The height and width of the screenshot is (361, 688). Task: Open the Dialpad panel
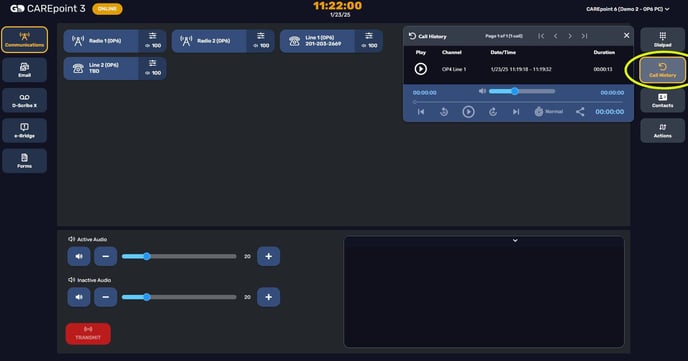click(662, 39)
